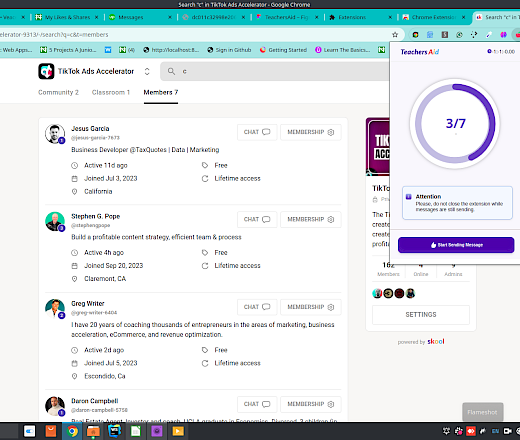Expand the group switcher chevrons

tap(147, 71)
